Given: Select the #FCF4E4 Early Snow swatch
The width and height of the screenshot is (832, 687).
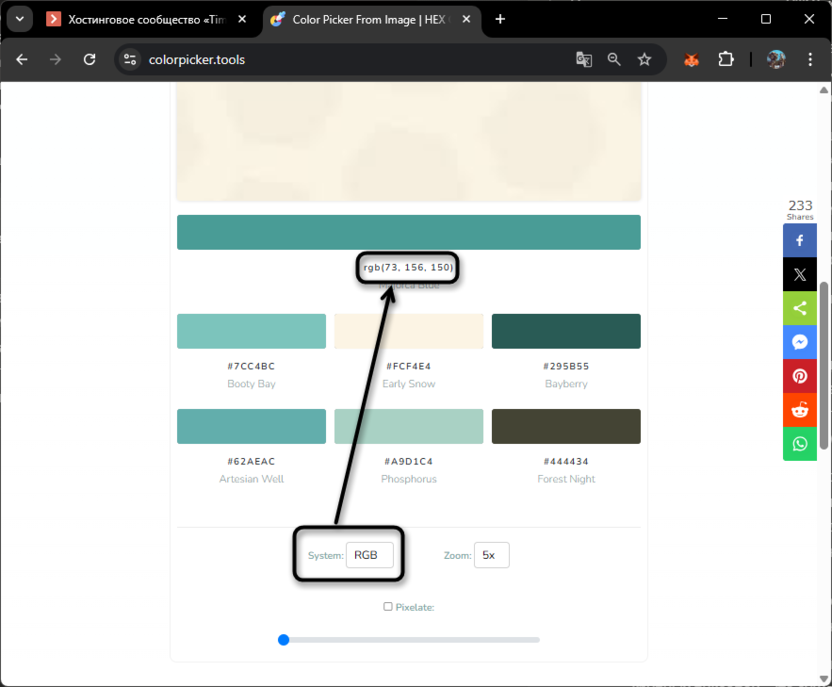Looking at the screenshot, I should click(x=409, y=331).
